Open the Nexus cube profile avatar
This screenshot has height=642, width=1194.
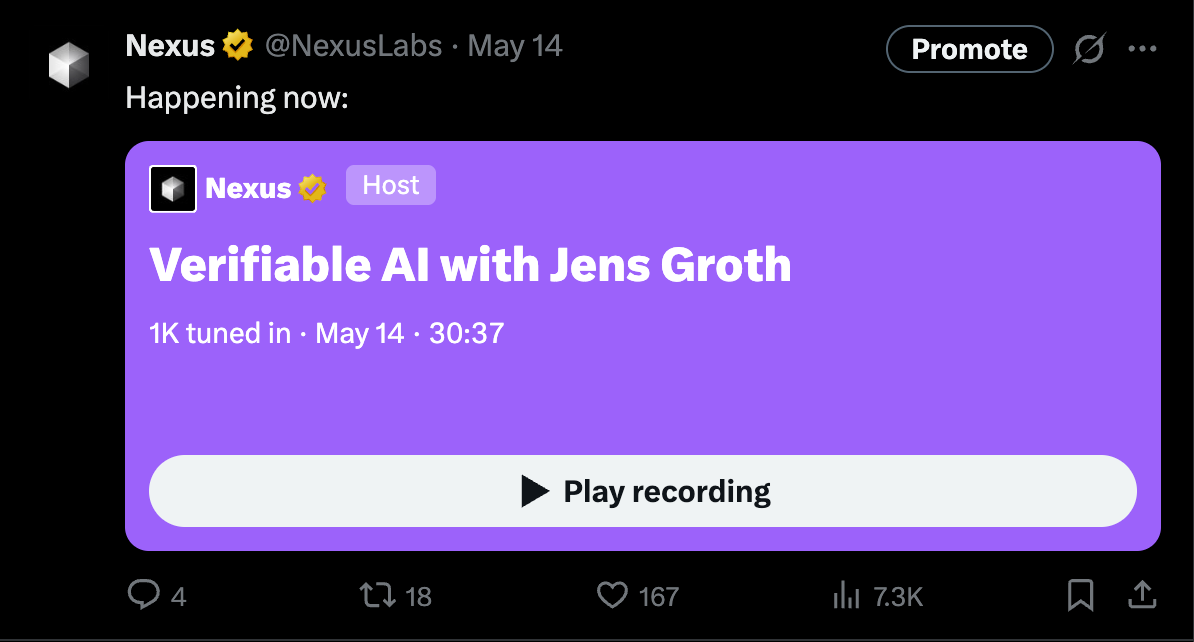[69, 65]
